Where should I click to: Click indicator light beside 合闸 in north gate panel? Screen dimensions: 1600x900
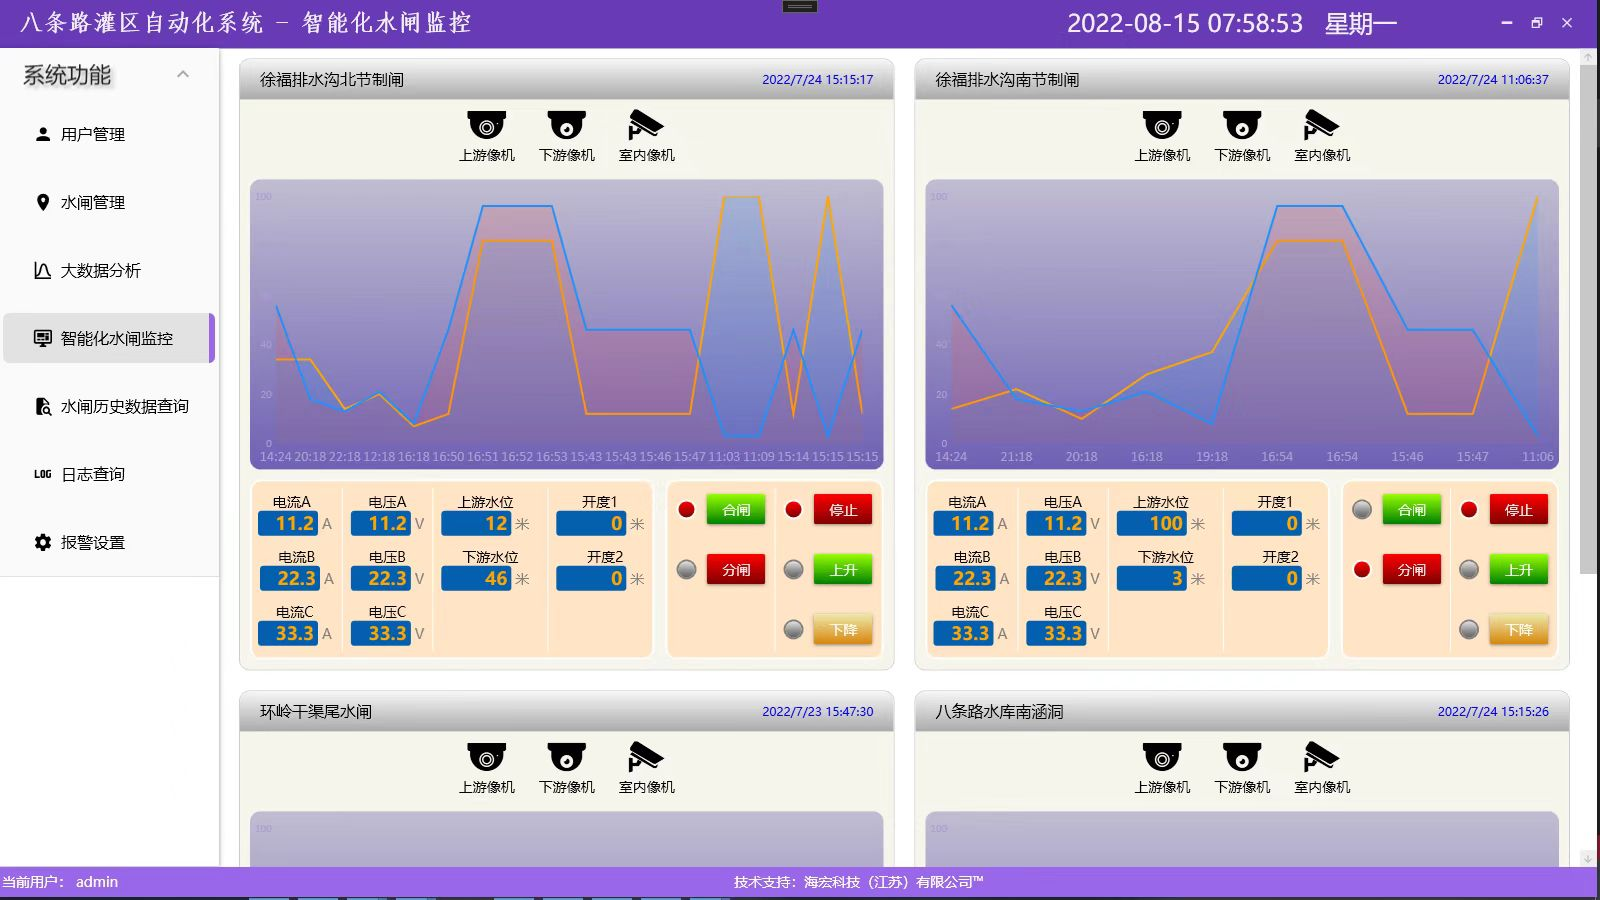686,510
